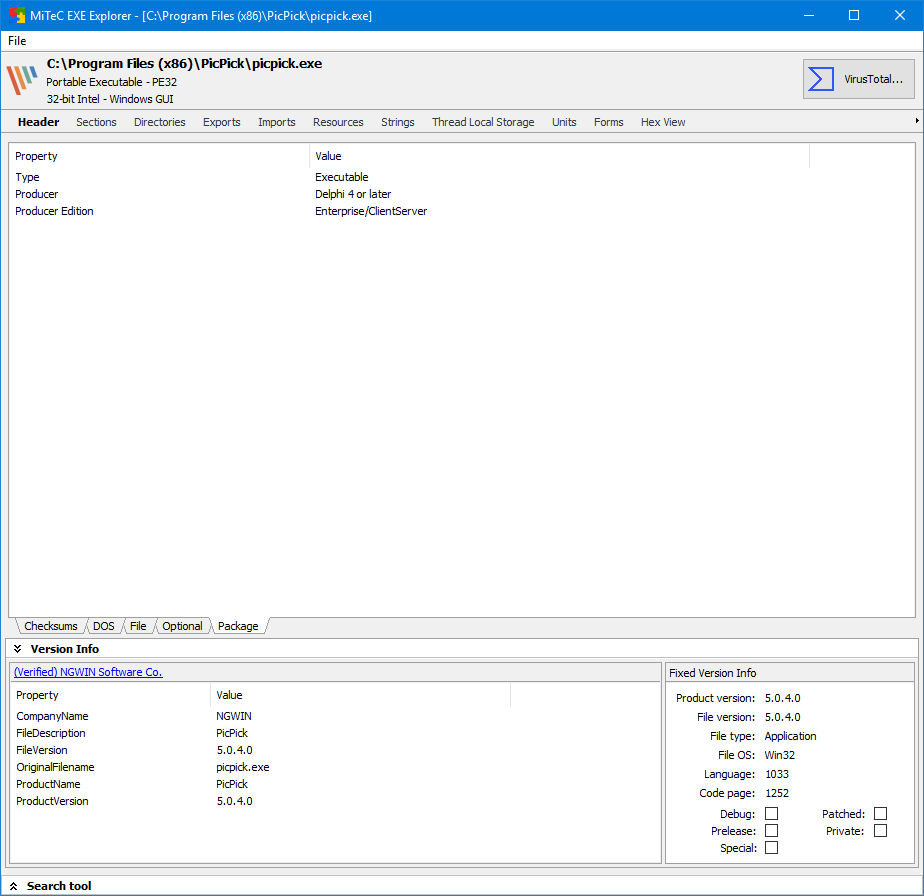Toggle the Patched checkbox
This screenshot has height=896, width=924.
(x=880, y=813)
